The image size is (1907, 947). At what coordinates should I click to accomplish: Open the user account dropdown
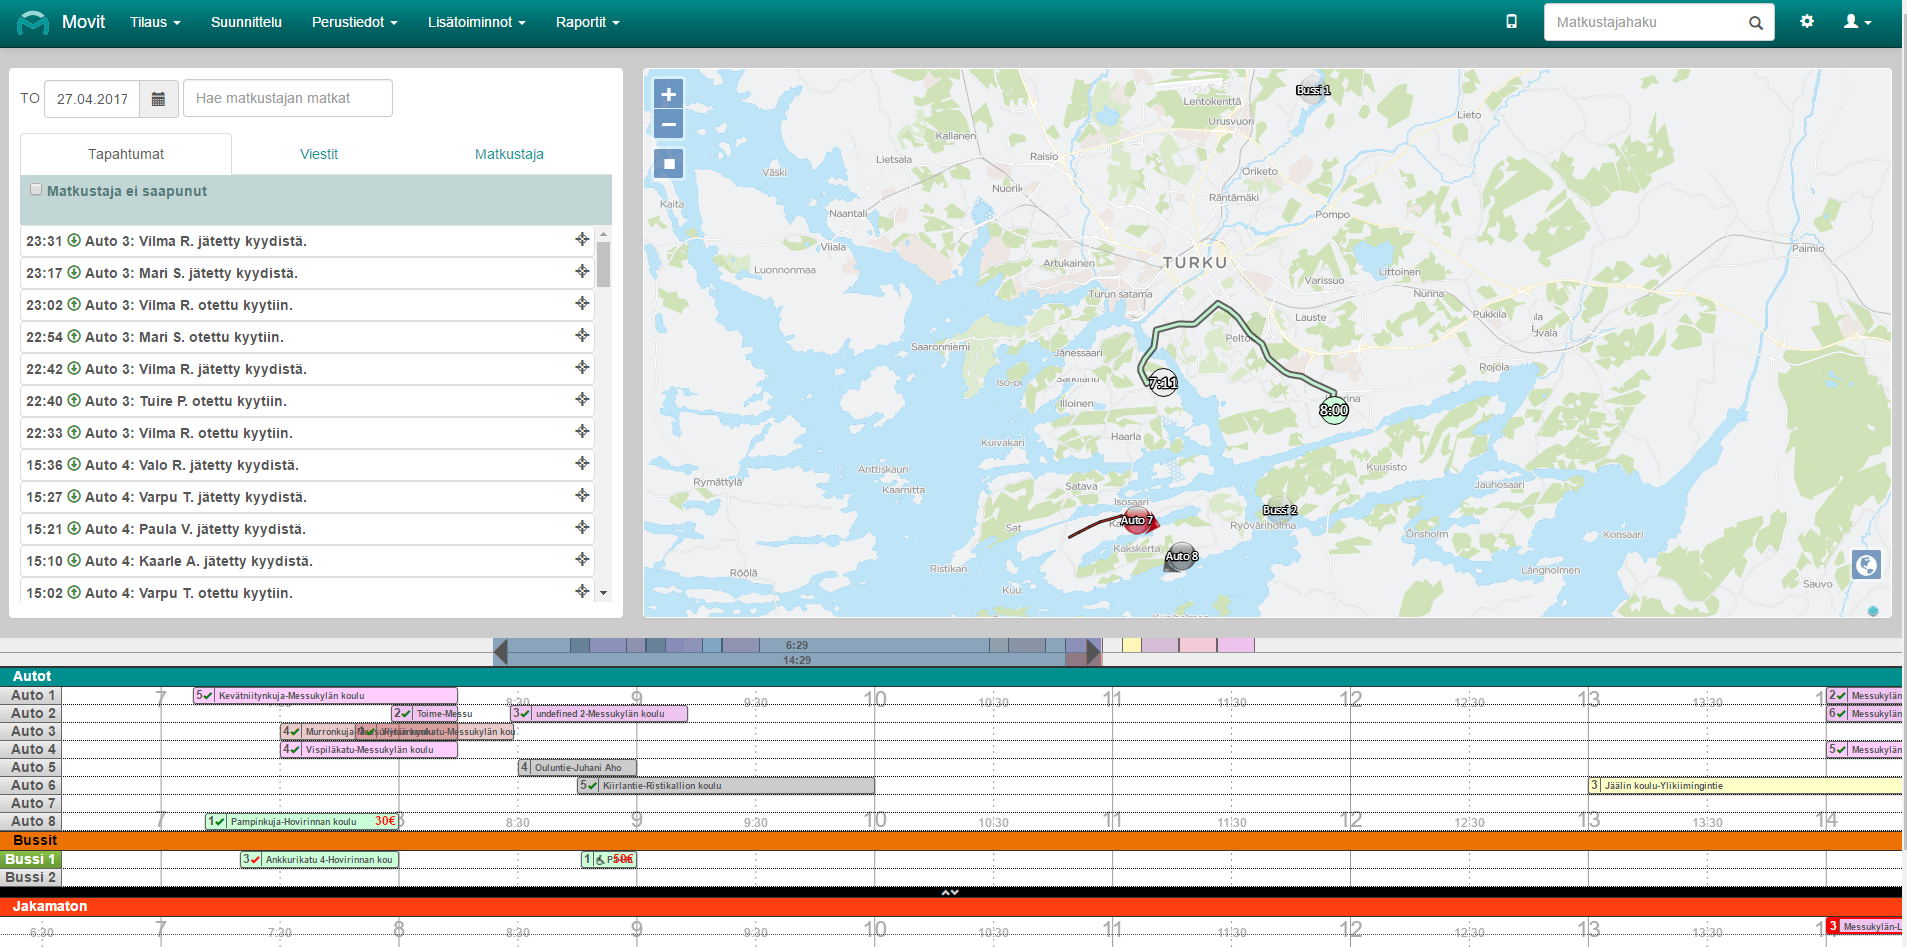coord(1857,22)
